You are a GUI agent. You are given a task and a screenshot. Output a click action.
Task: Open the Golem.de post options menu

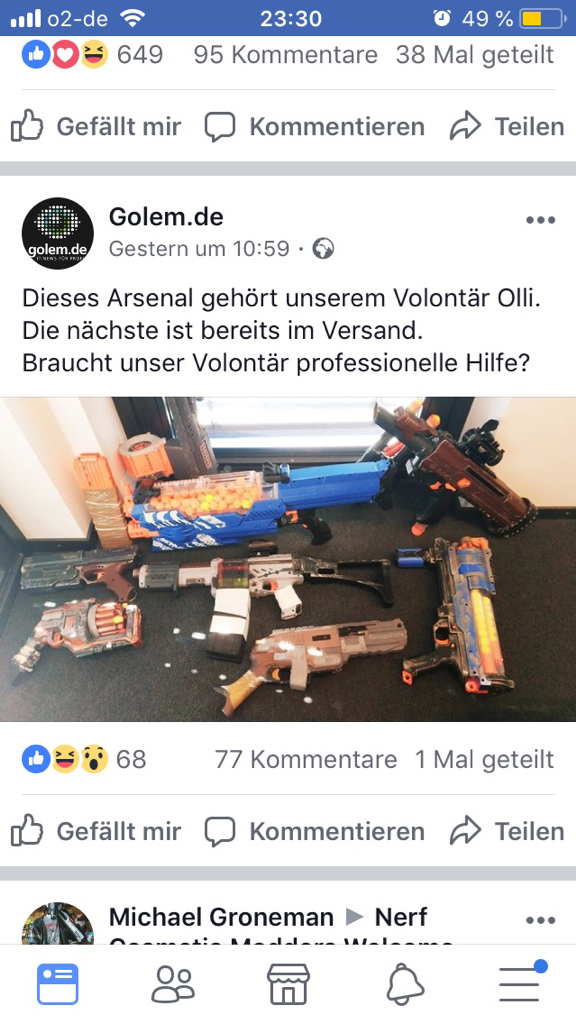(x=540, y=220)
